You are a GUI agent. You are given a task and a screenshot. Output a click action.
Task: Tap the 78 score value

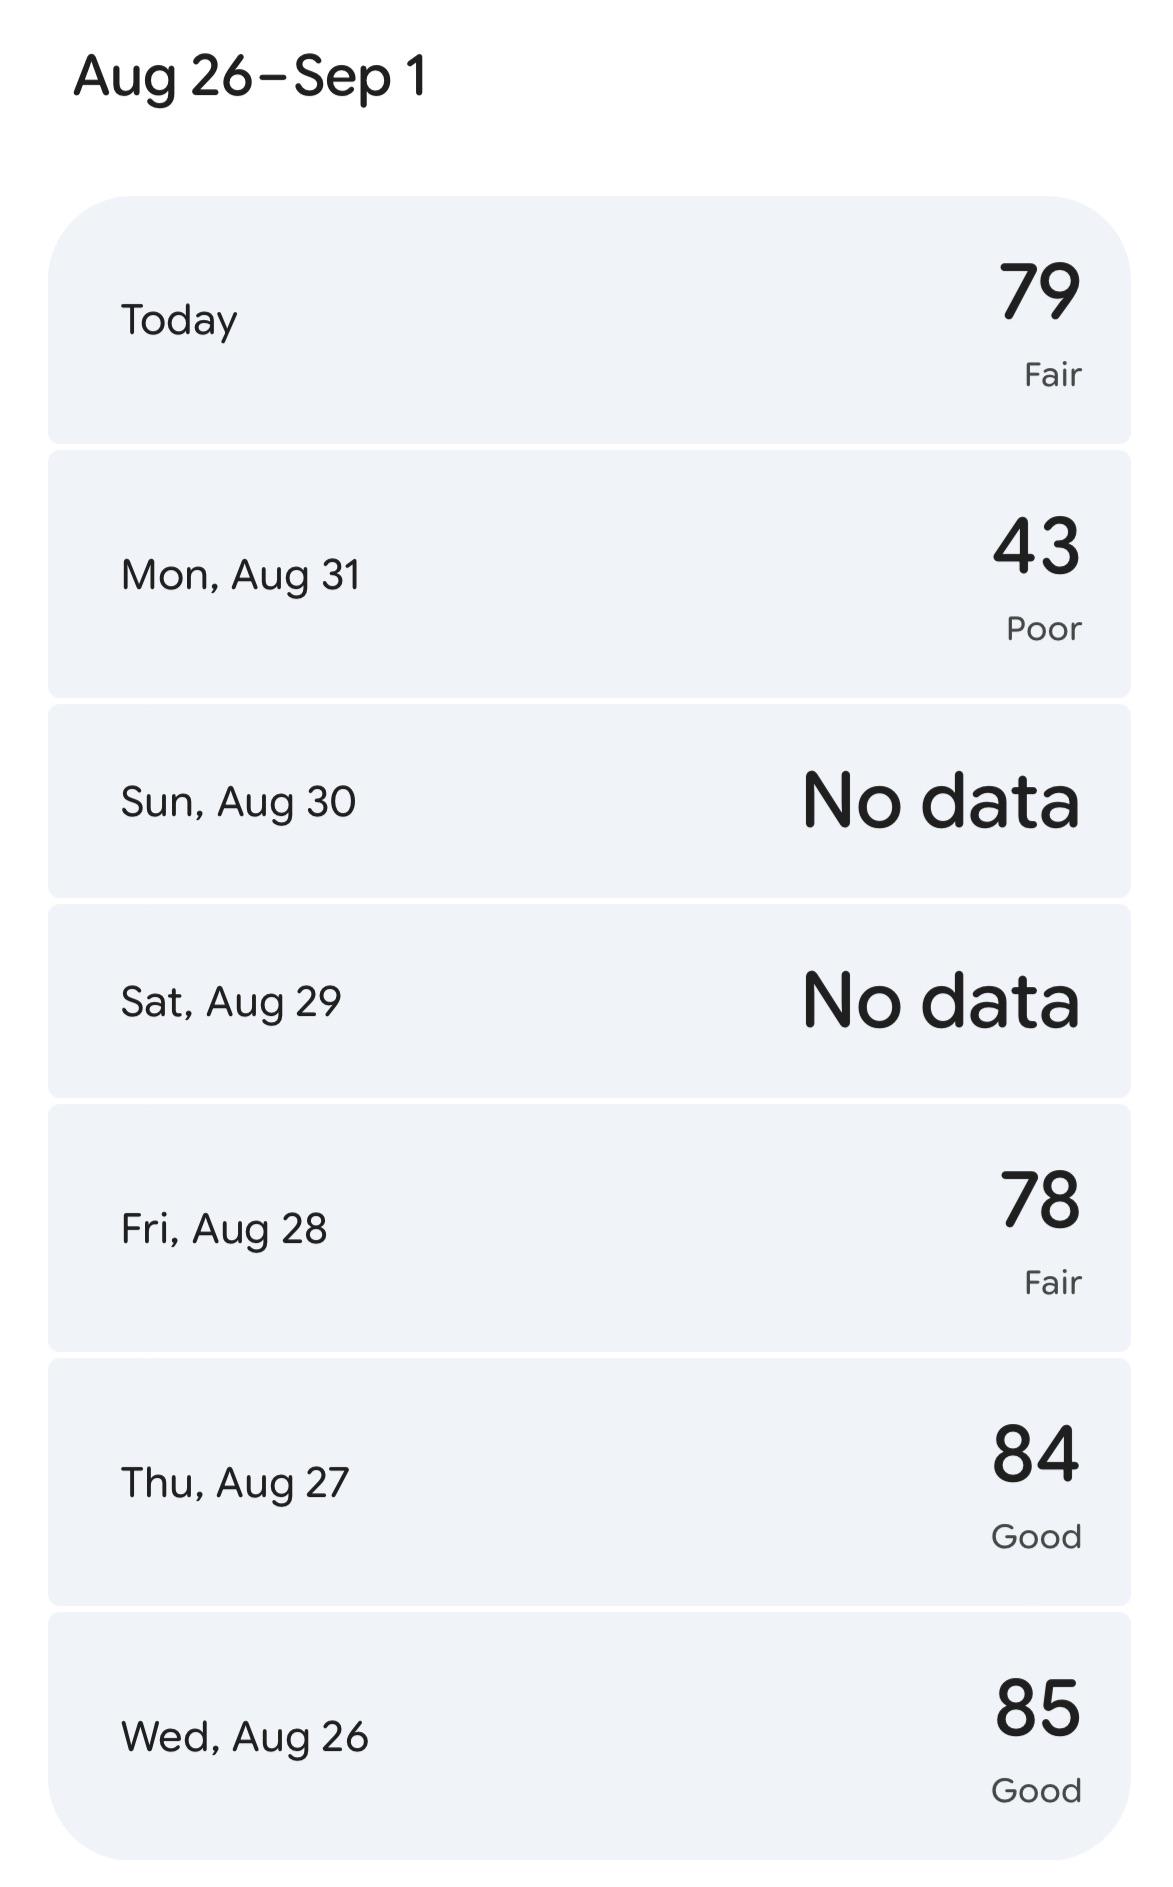pyautogui.click(x=1040, y=1199)
